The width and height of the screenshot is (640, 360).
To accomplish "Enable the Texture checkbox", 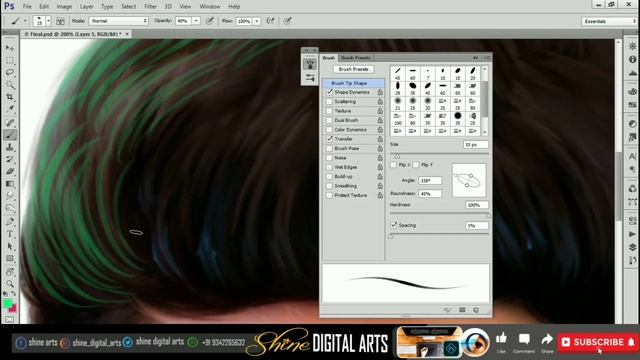I will tap(329, 111).
